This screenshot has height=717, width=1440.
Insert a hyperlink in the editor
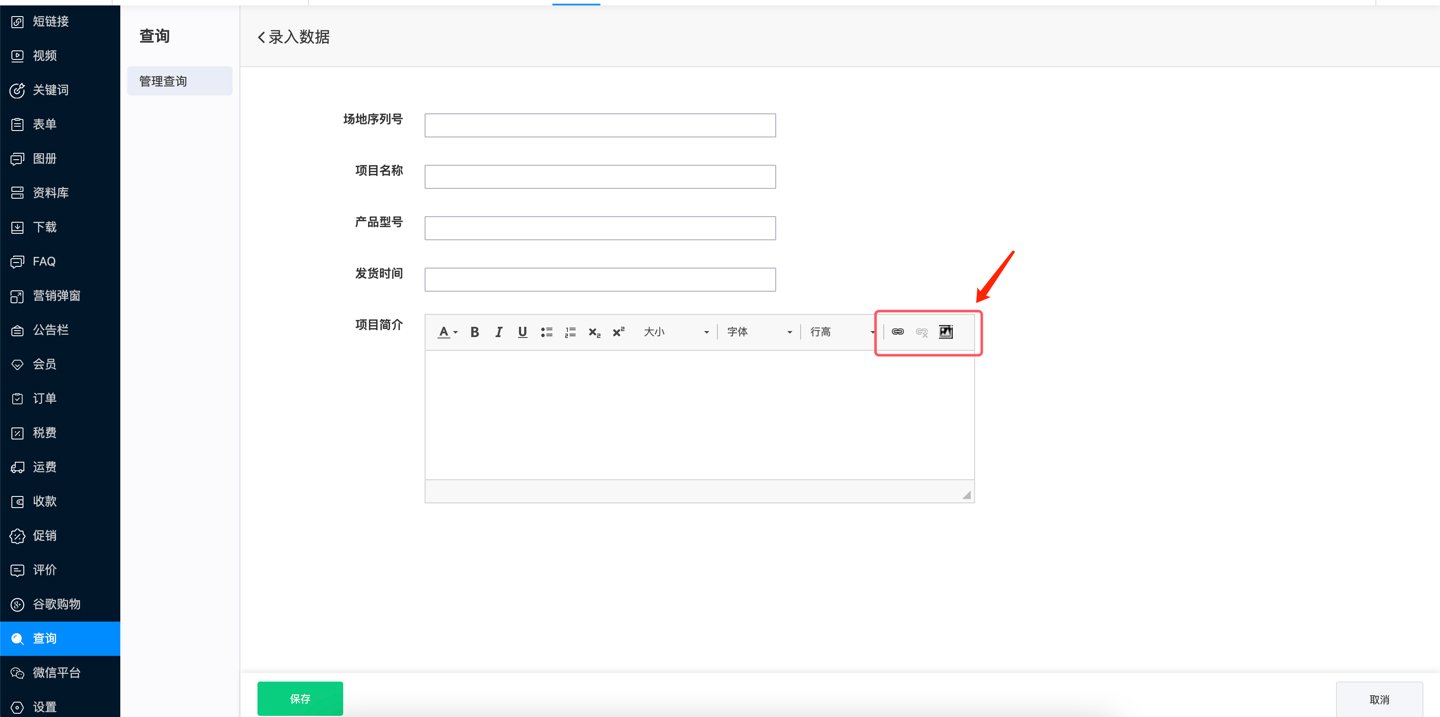pyautogui.click(x=898, y=332)
